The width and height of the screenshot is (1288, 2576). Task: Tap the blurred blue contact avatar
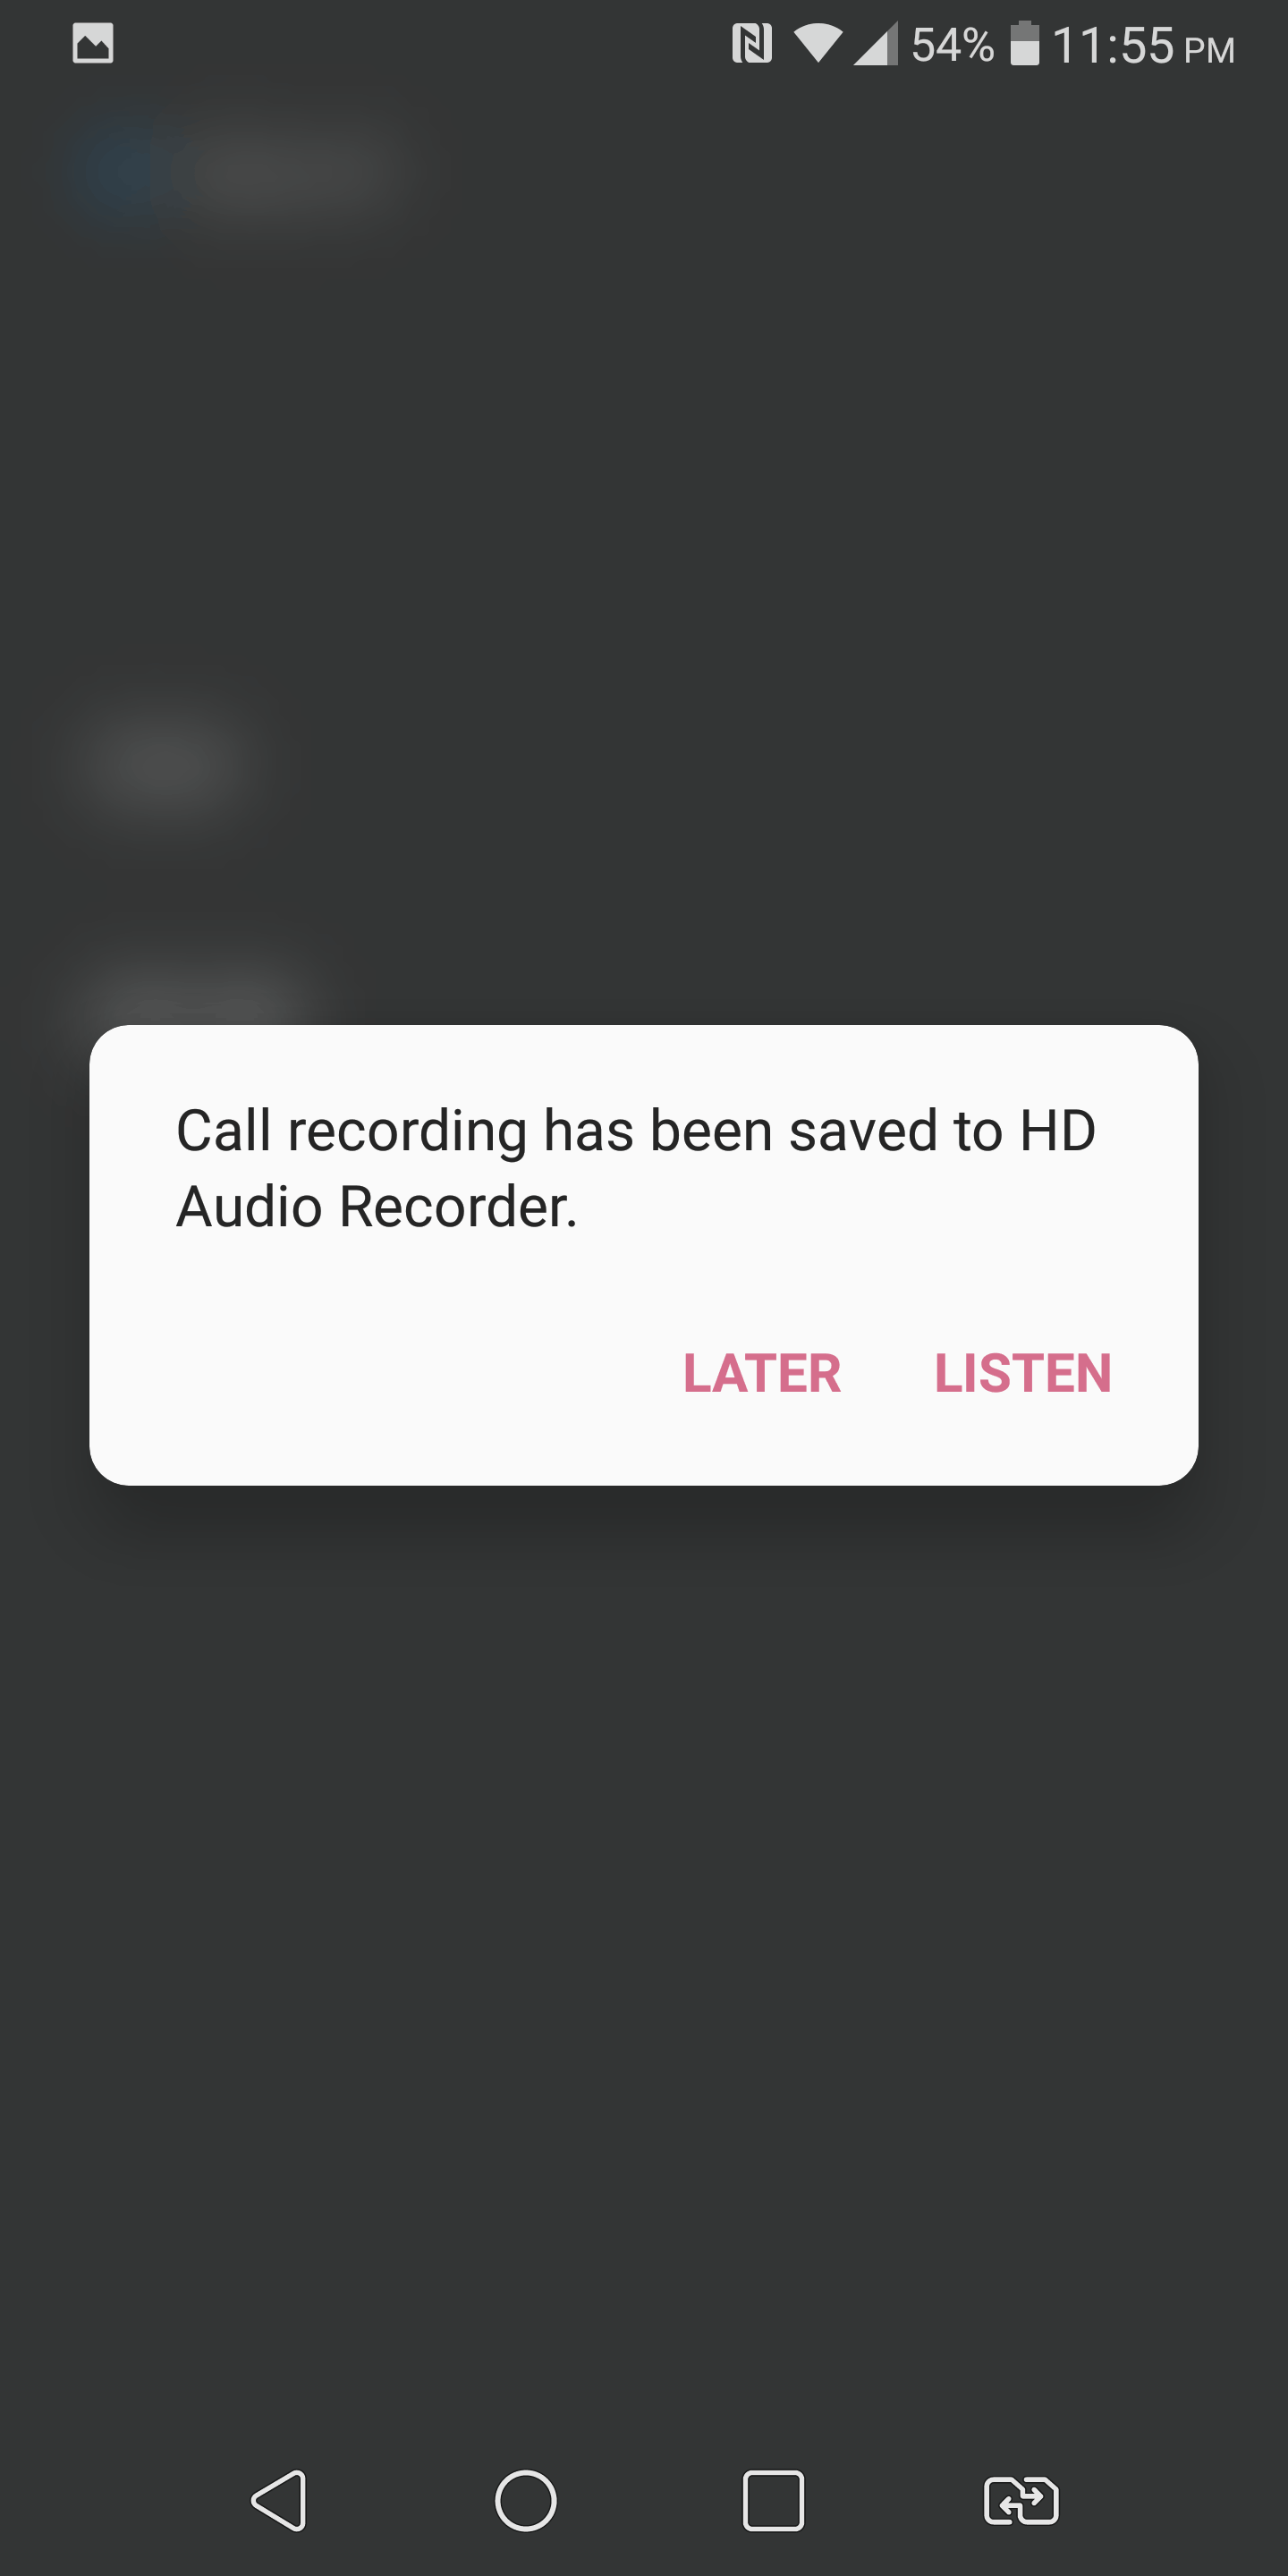(x=120, y=170)
